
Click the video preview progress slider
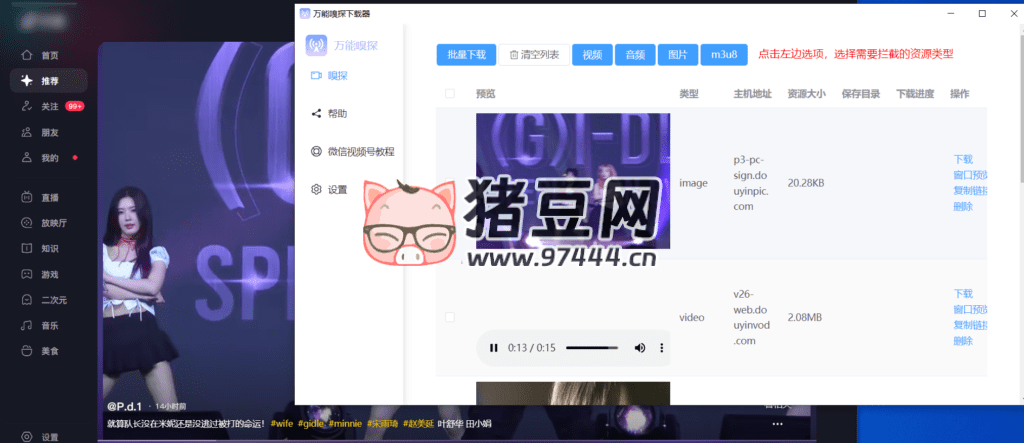(591, 348)
